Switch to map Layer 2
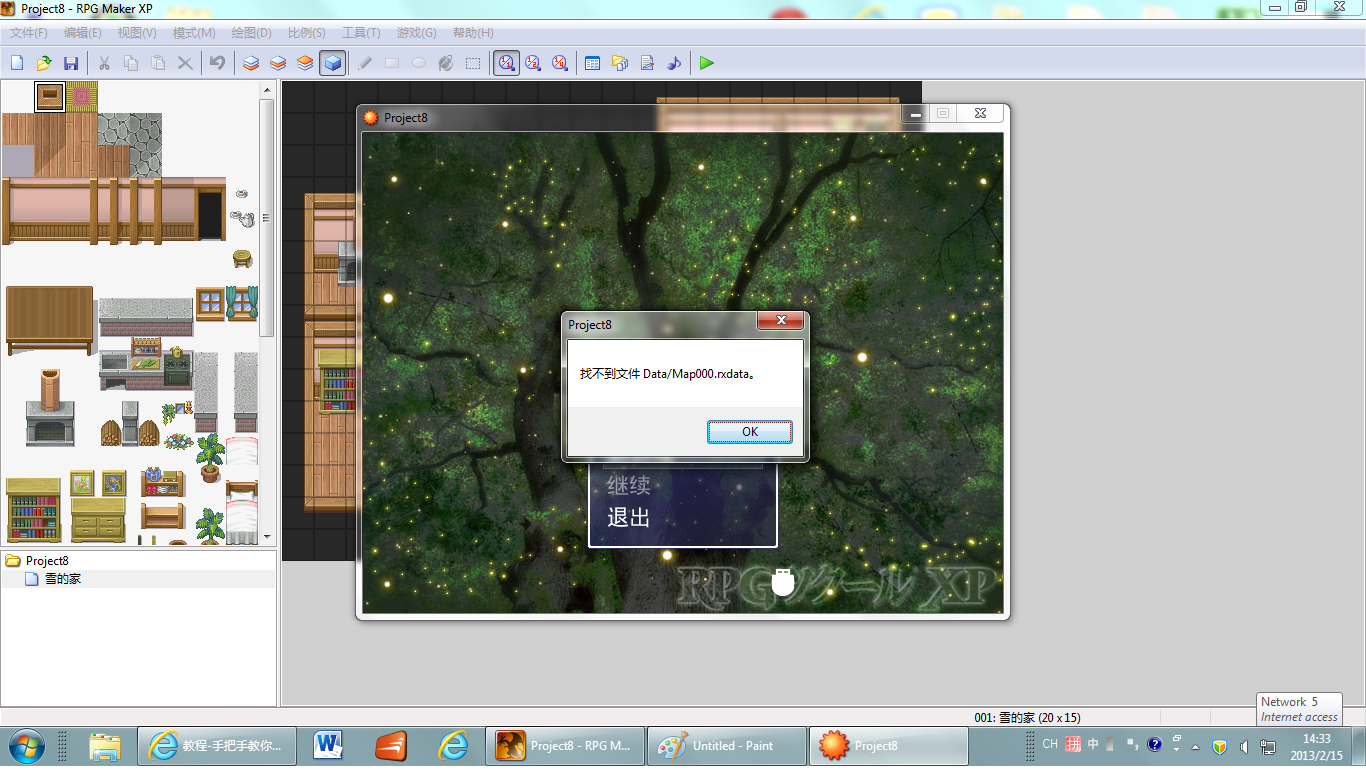This screenshot has width=1366, height=770. coord(278,63)
